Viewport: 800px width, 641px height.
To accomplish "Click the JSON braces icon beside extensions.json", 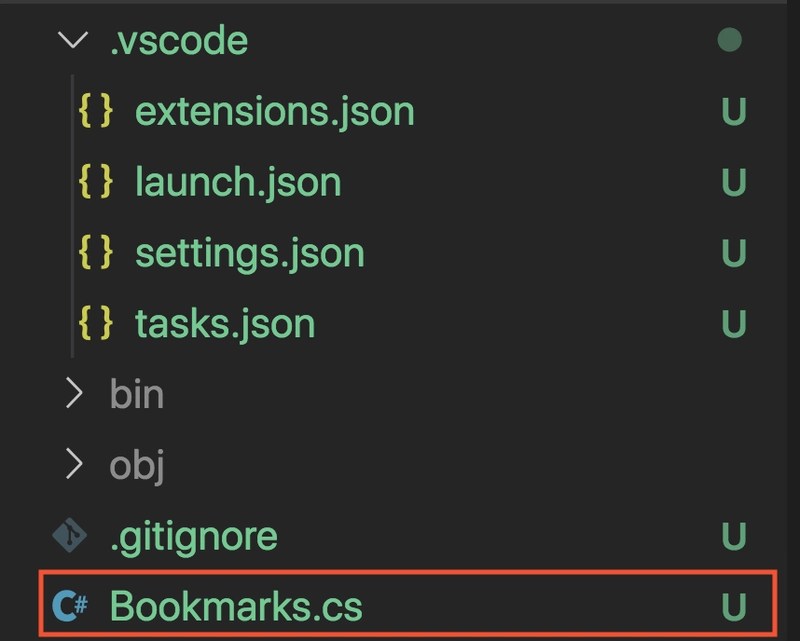I will tap(95, 111).
